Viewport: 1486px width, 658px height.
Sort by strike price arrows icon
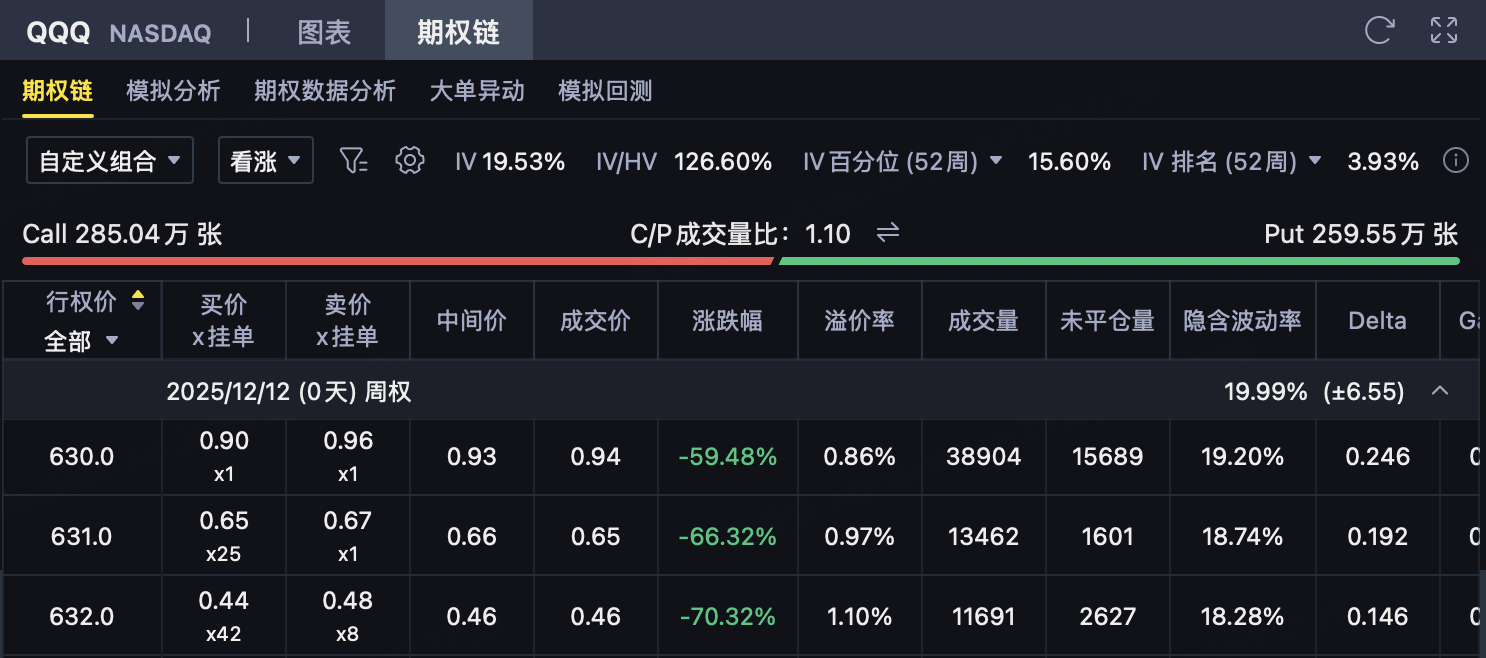(138, 300)
